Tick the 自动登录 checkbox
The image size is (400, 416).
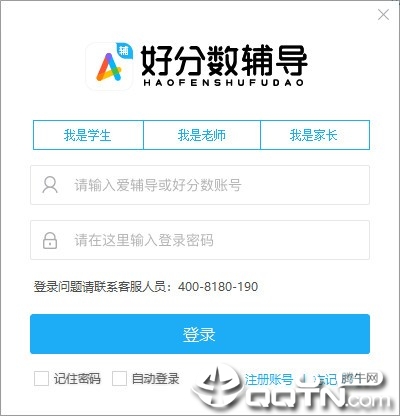point(119,379)
